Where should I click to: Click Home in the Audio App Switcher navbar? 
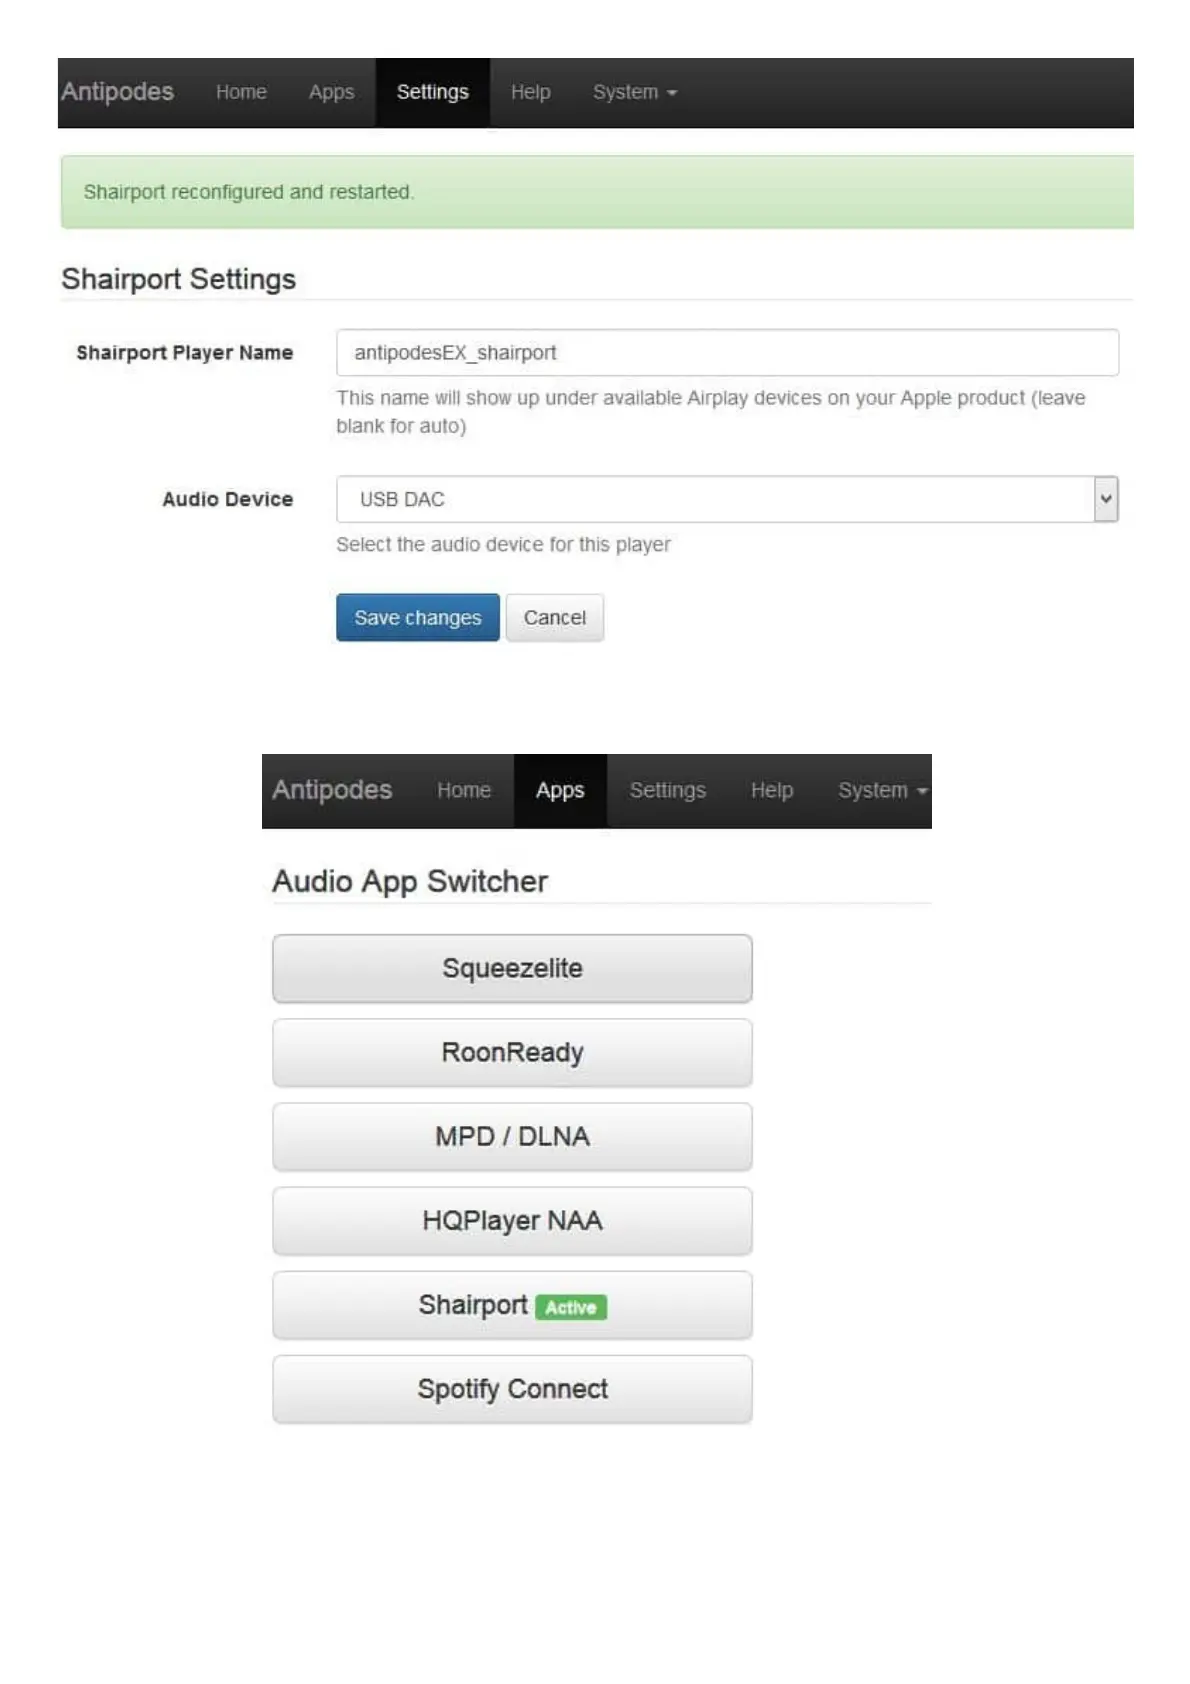[x=463, y=790]
